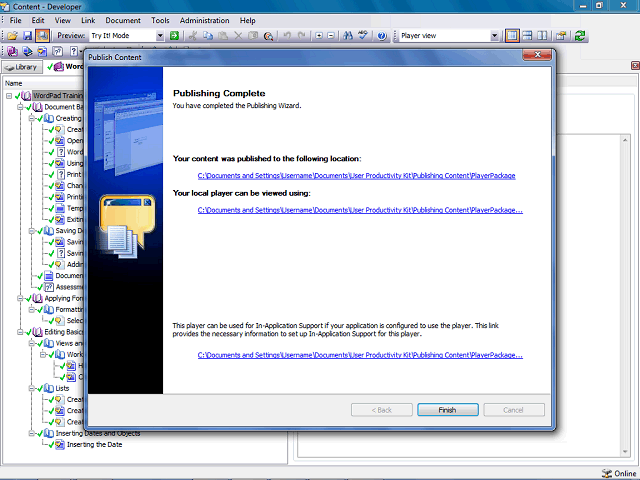Collapse the Lists section node

(31, 388)
